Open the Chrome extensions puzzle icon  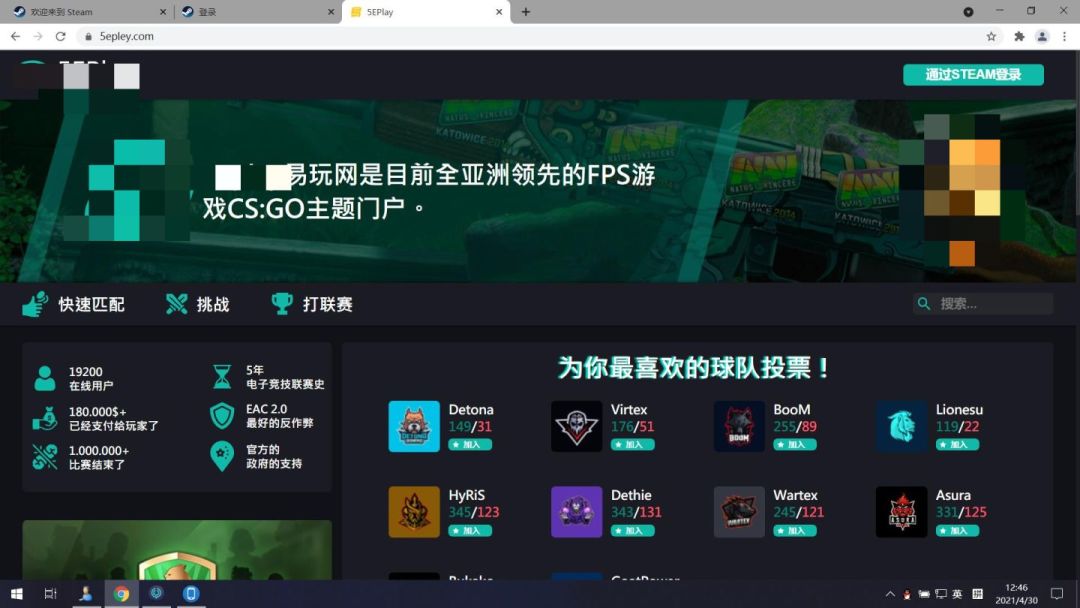[1019, 36]
